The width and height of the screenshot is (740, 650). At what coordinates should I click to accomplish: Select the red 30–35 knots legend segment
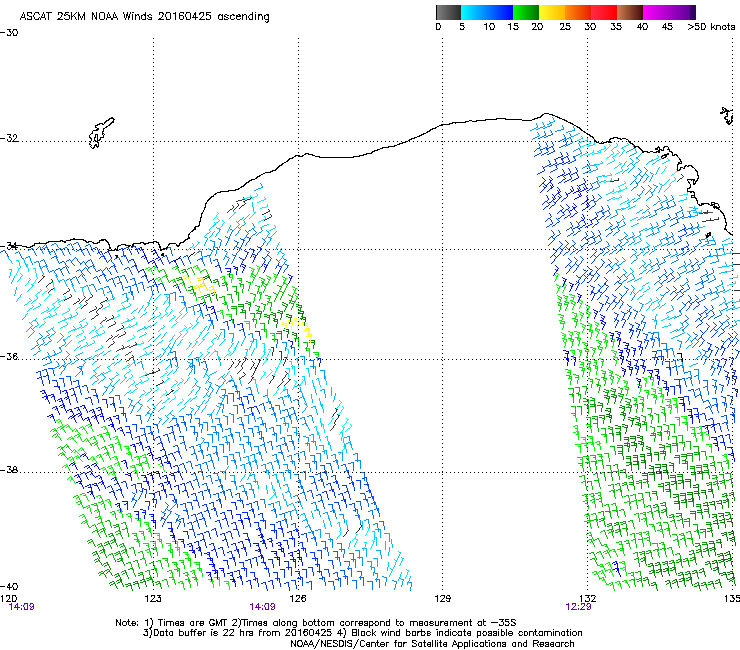[604, 12]
